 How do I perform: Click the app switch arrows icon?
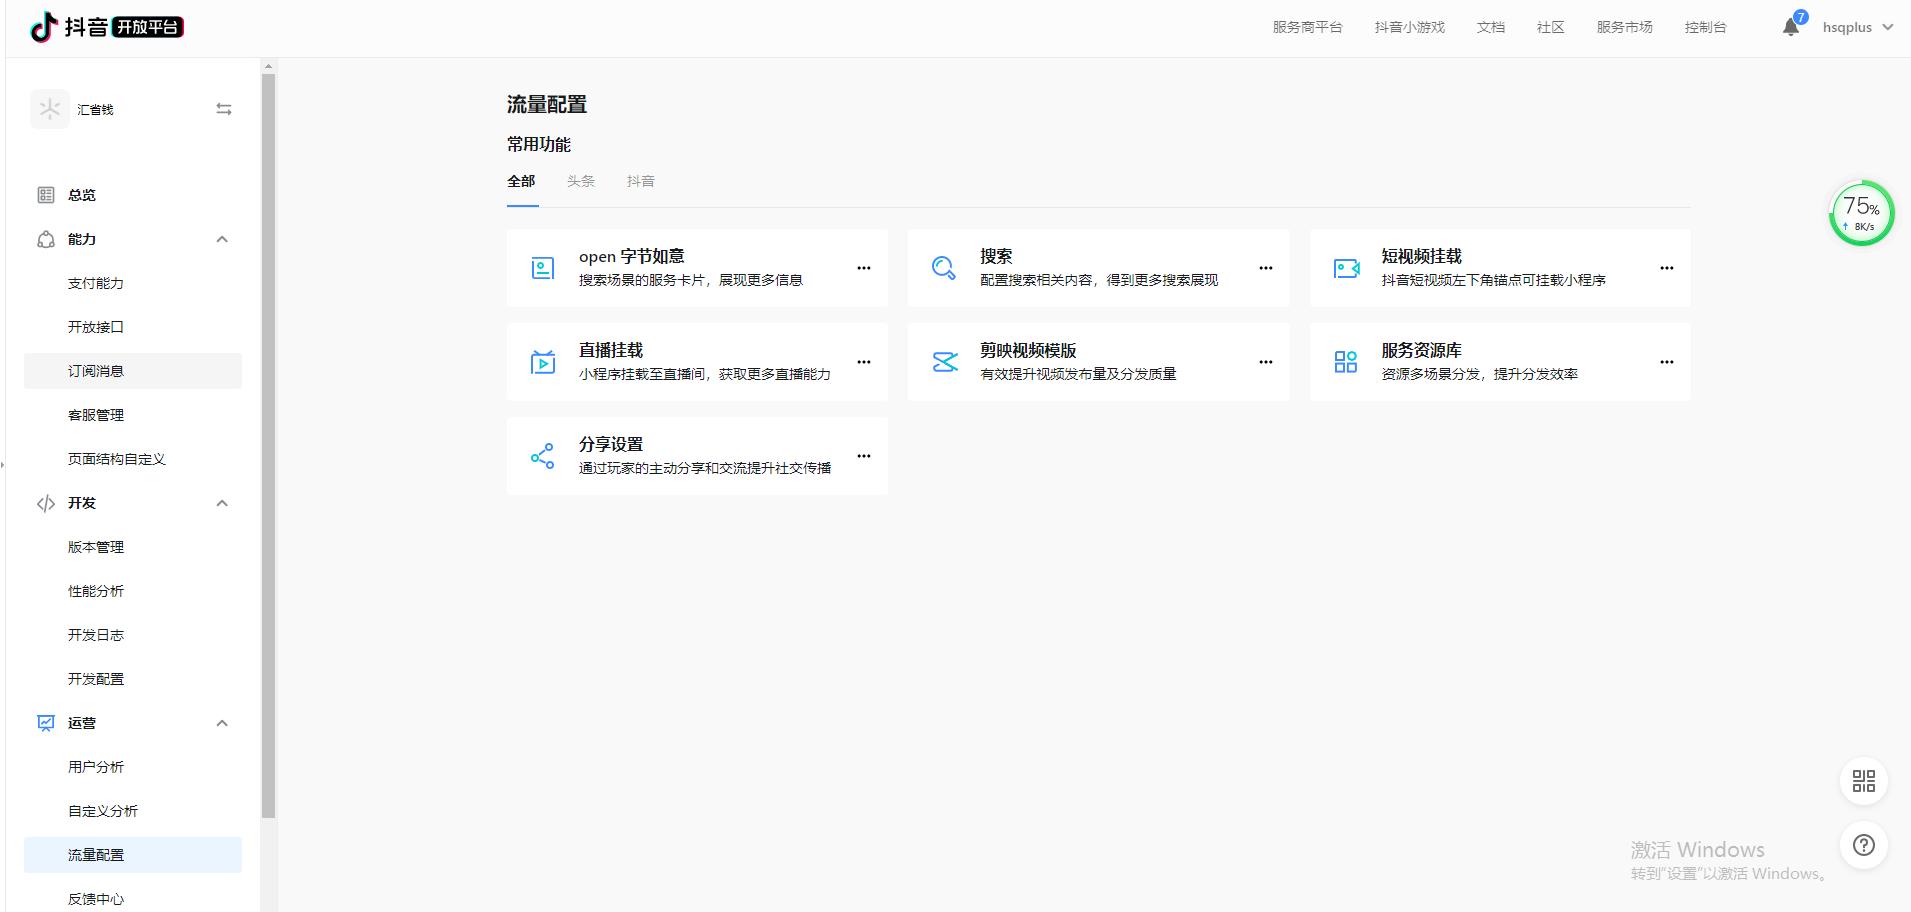coord(224,109)
